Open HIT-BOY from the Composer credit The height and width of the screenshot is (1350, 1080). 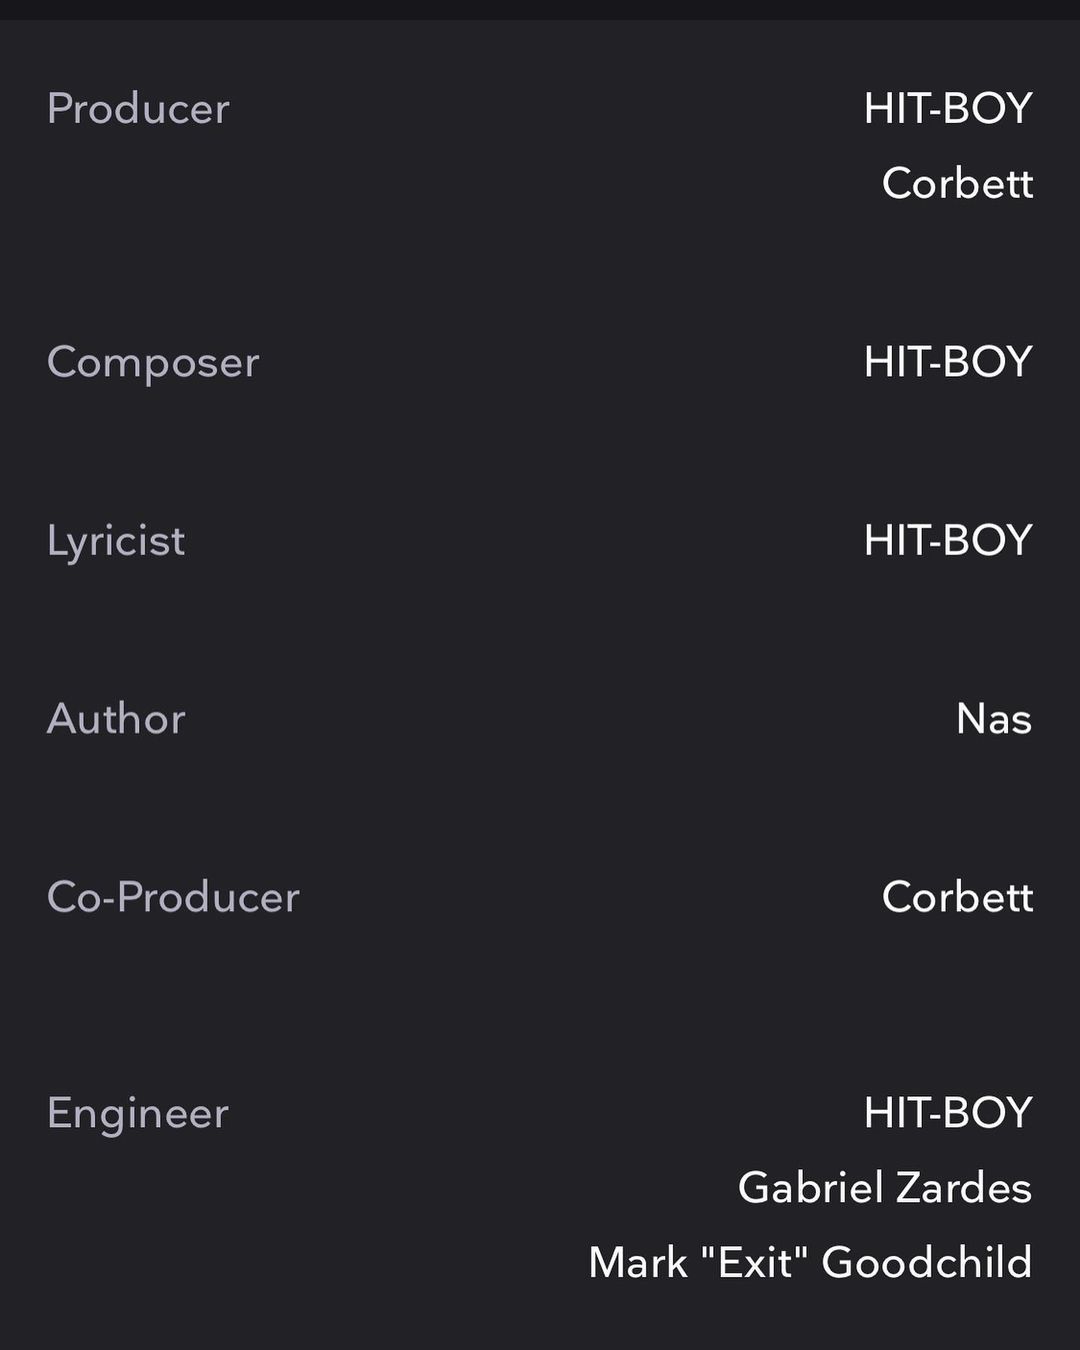pos(947,361)
